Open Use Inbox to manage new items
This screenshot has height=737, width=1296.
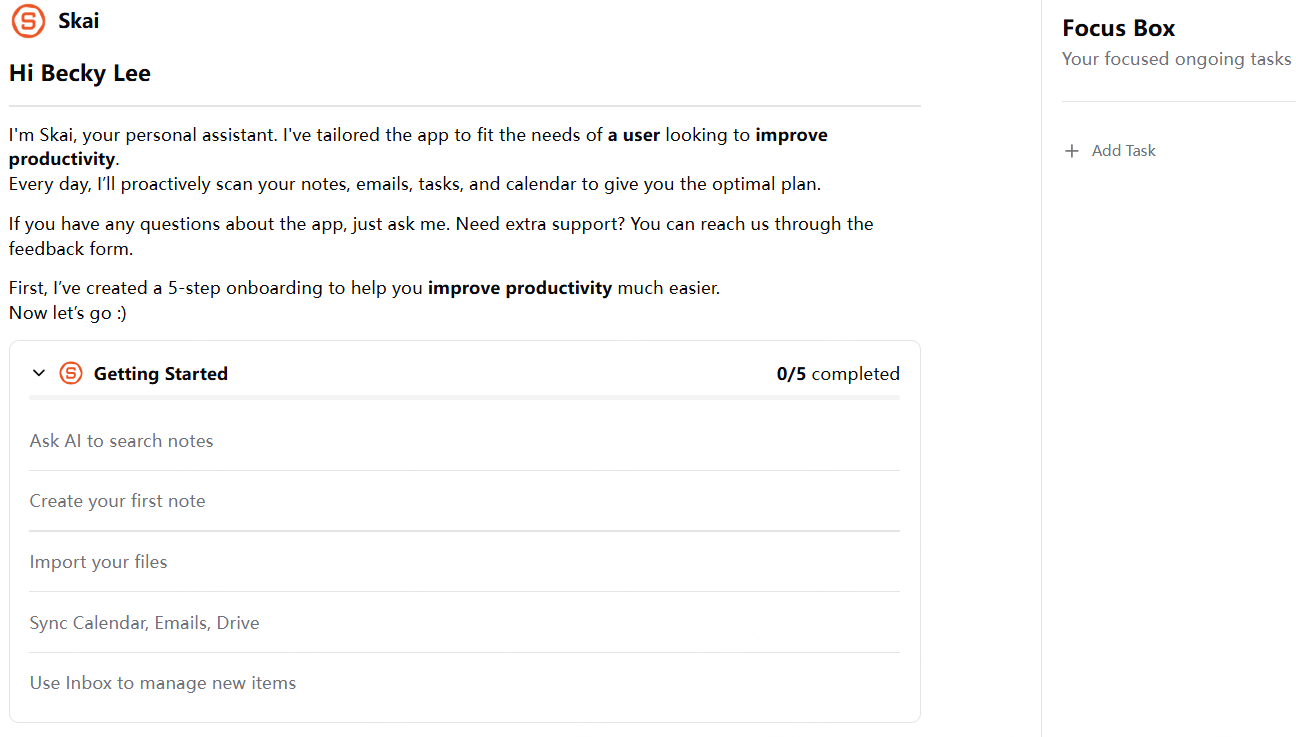465,684
